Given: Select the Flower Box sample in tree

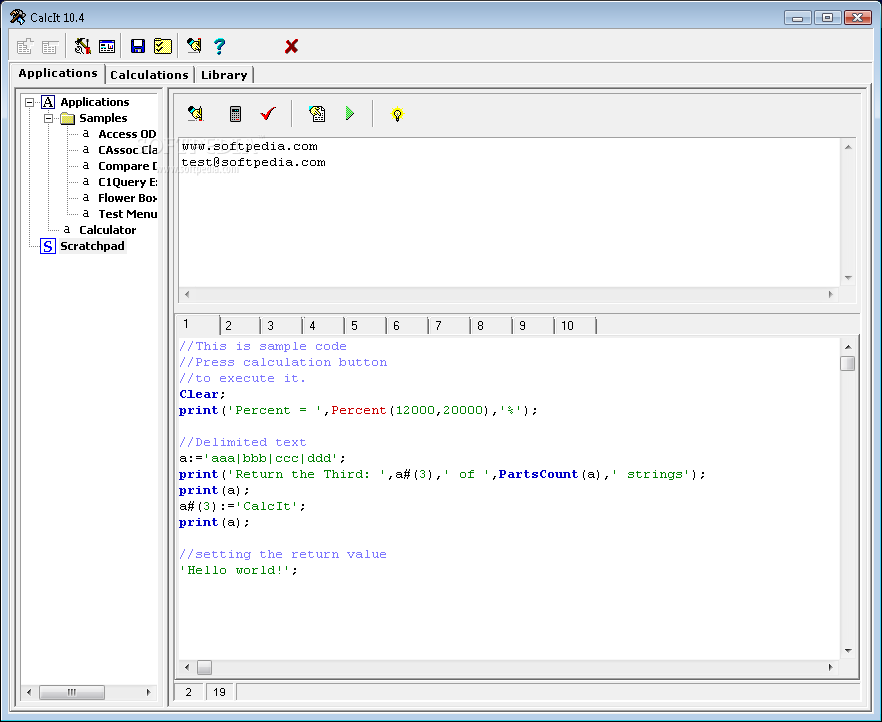Looking at the screenshot, I should point(127,198).
